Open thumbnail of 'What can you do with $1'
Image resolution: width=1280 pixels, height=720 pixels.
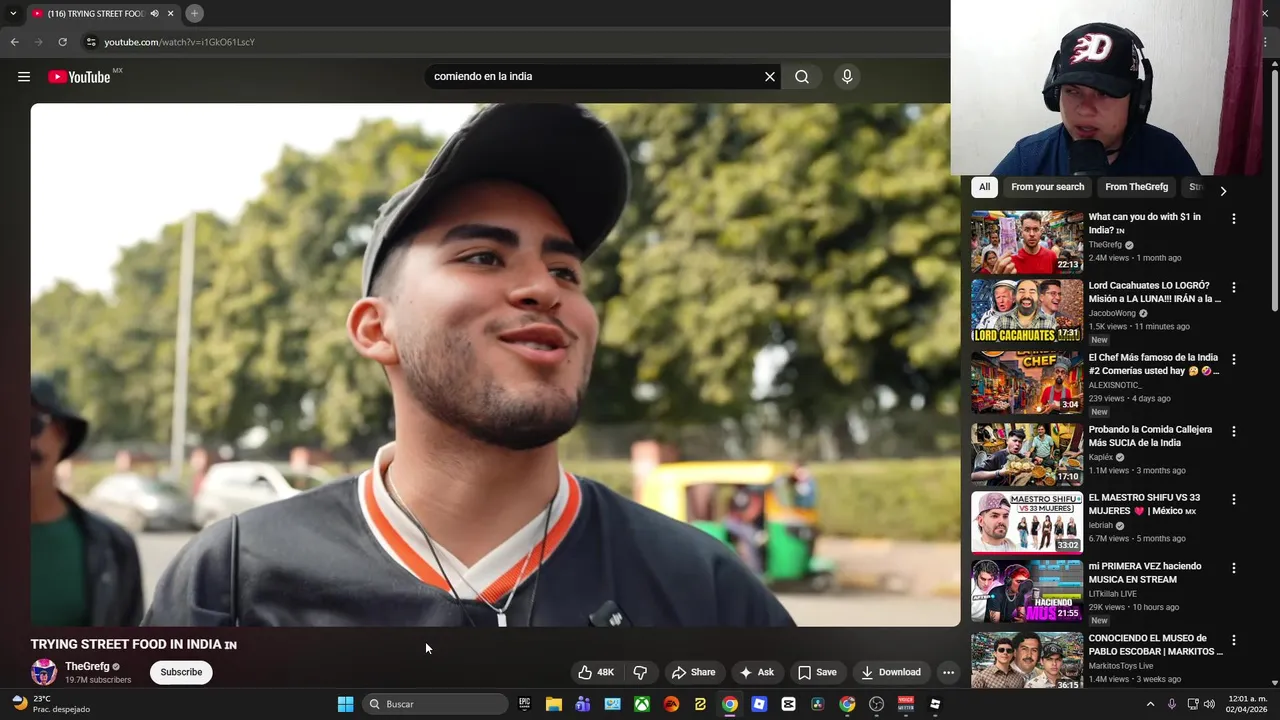(x=1027, y=242)
